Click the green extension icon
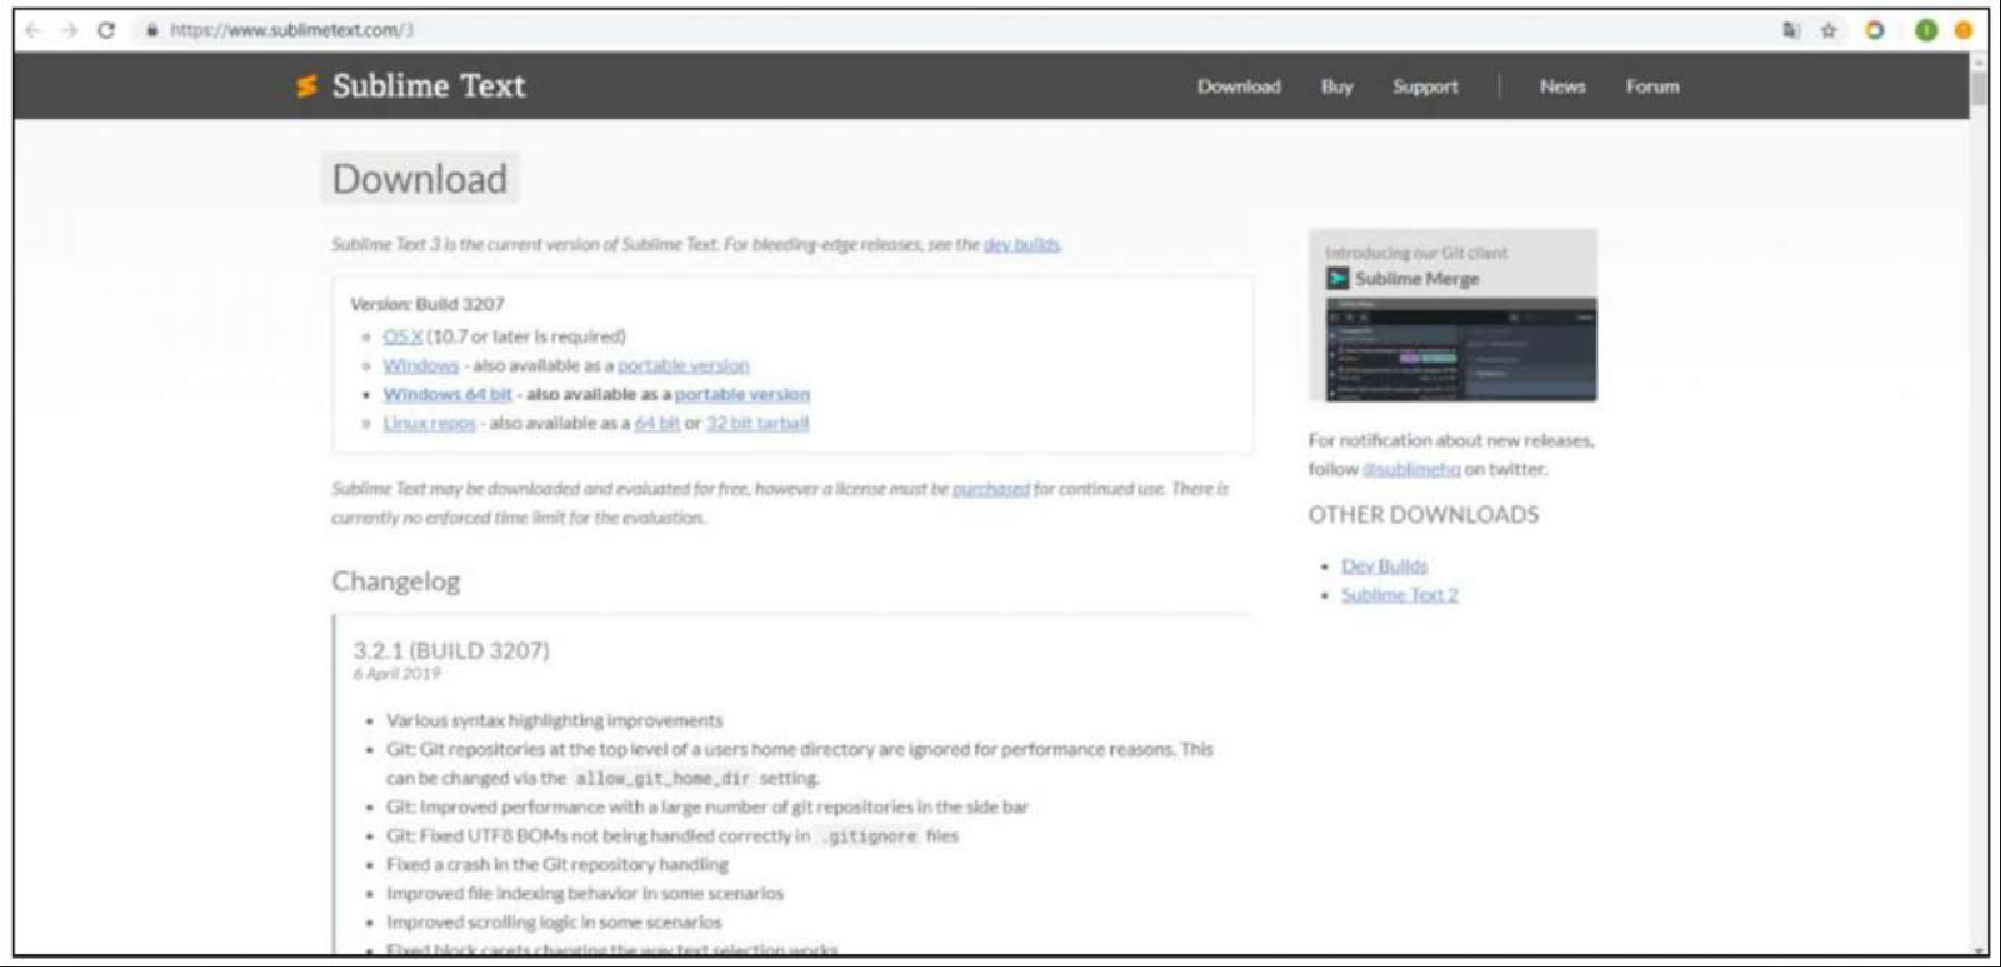Screen dimensions: 2001x967 tap(1925, 30)
